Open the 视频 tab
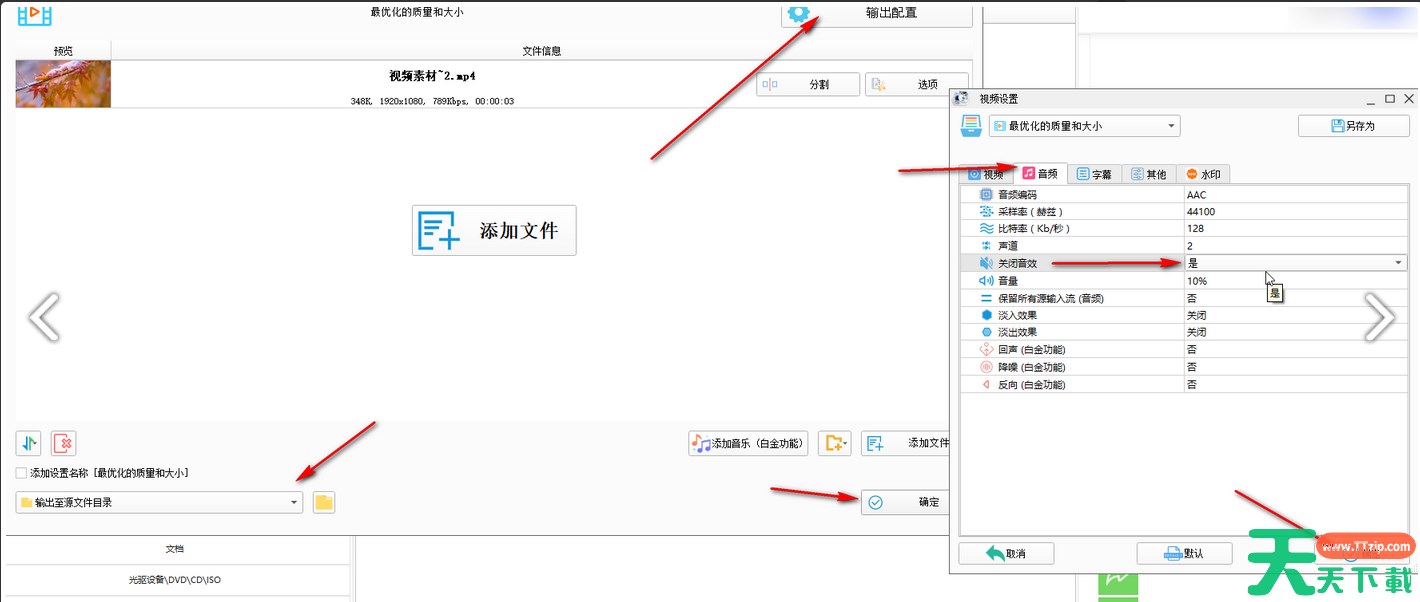 (985, 174)
